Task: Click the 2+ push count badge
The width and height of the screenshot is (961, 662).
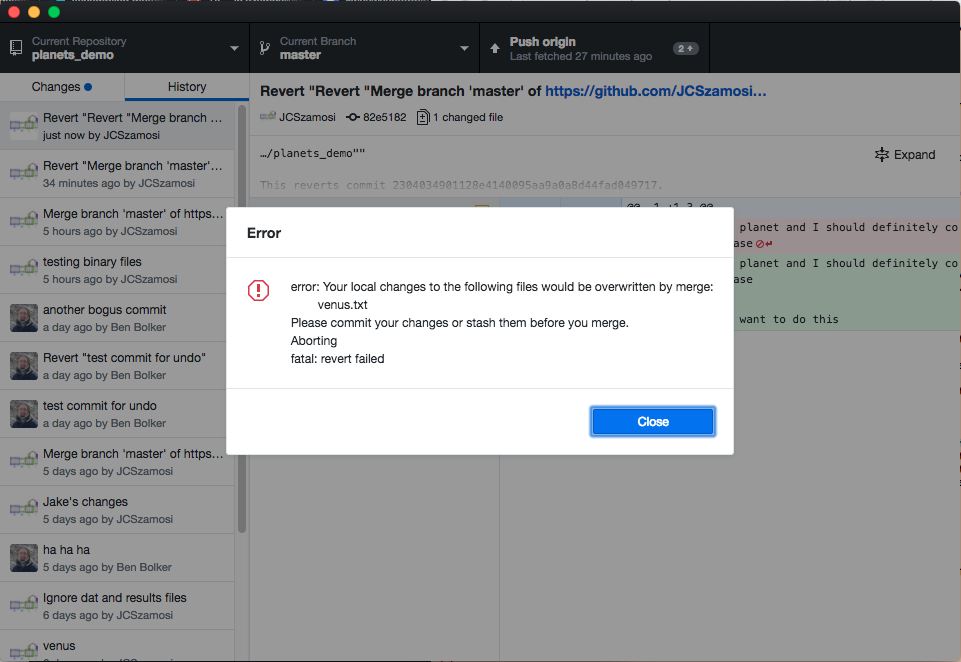Action: click(684, 46)
